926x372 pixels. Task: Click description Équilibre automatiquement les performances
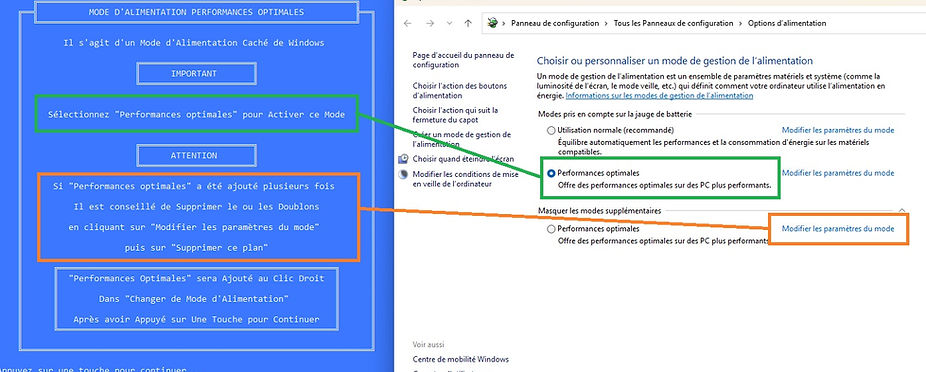(713, 147)
